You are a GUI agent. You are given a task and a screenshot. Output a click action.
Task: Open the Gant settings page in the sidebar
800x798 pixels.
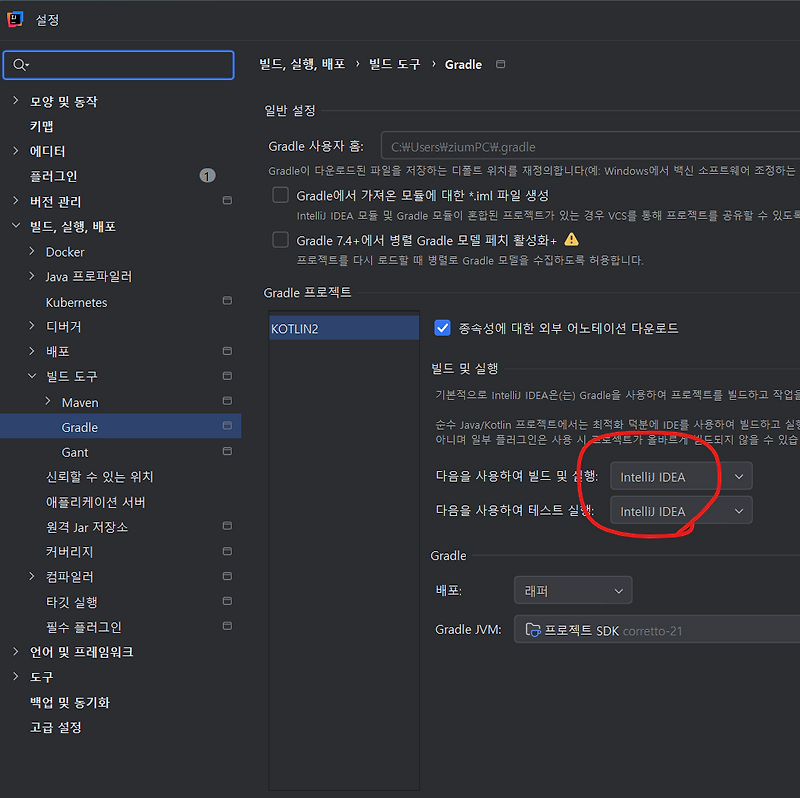click(x=72, y=452)
